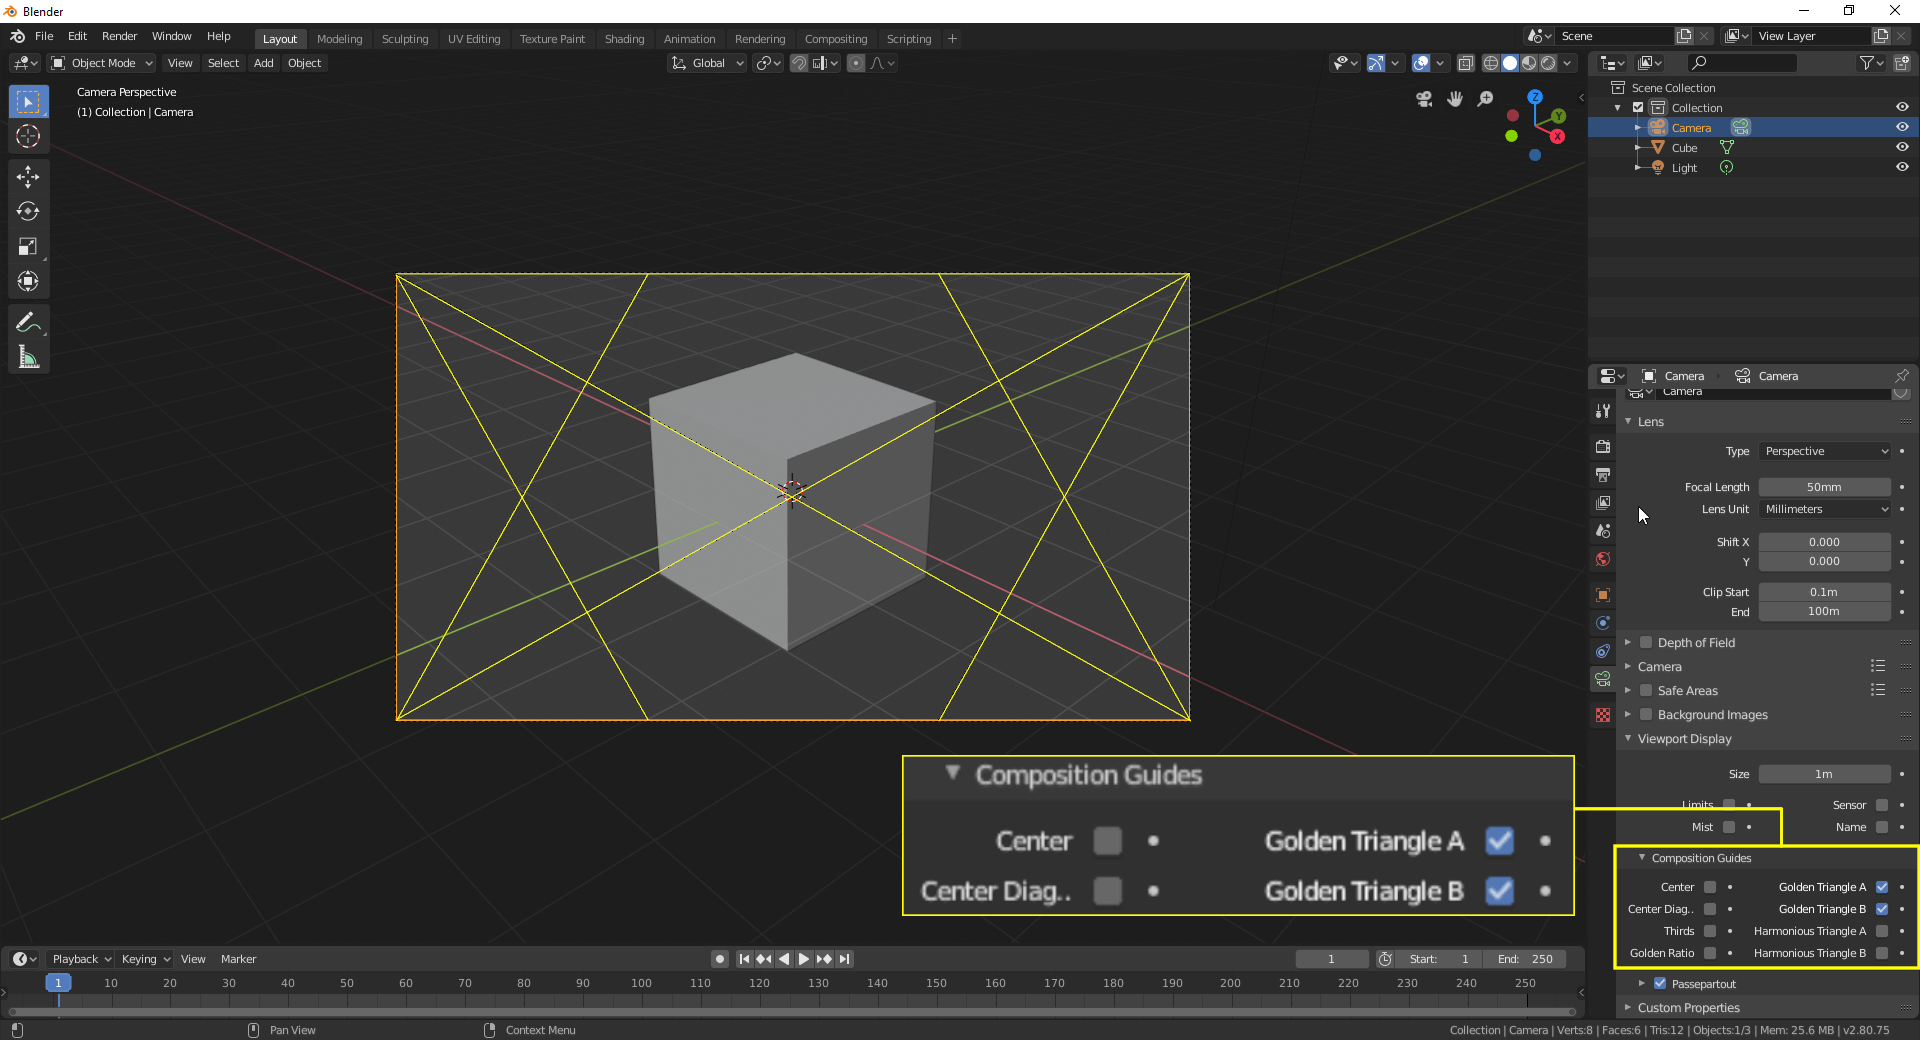
Task: Hide the Light in the outliner
Action: click(1902, 167)
